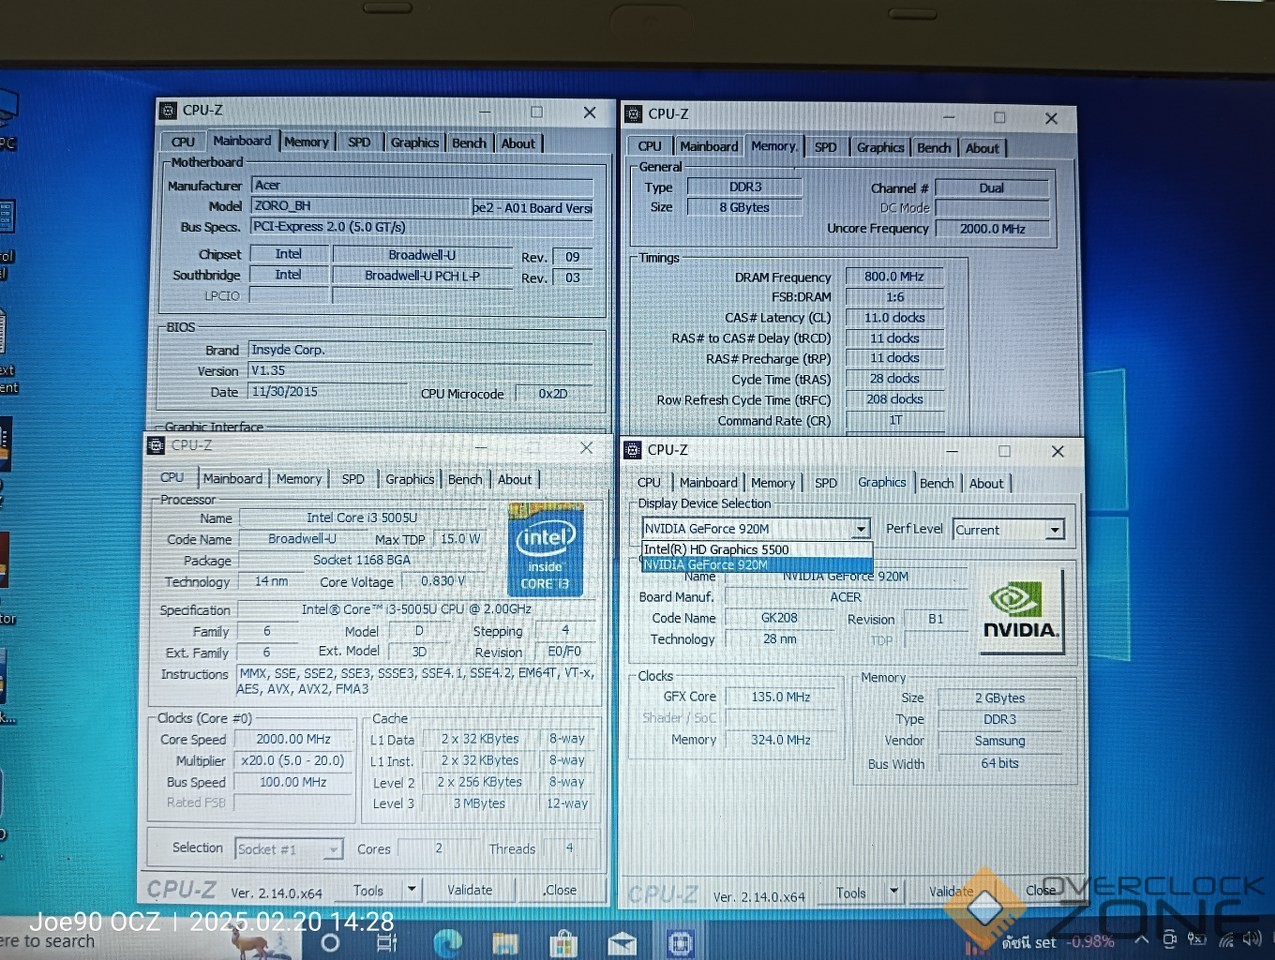
Task: Open the Wi-Fi network tray icon
Action: [x=1226, y=941]
